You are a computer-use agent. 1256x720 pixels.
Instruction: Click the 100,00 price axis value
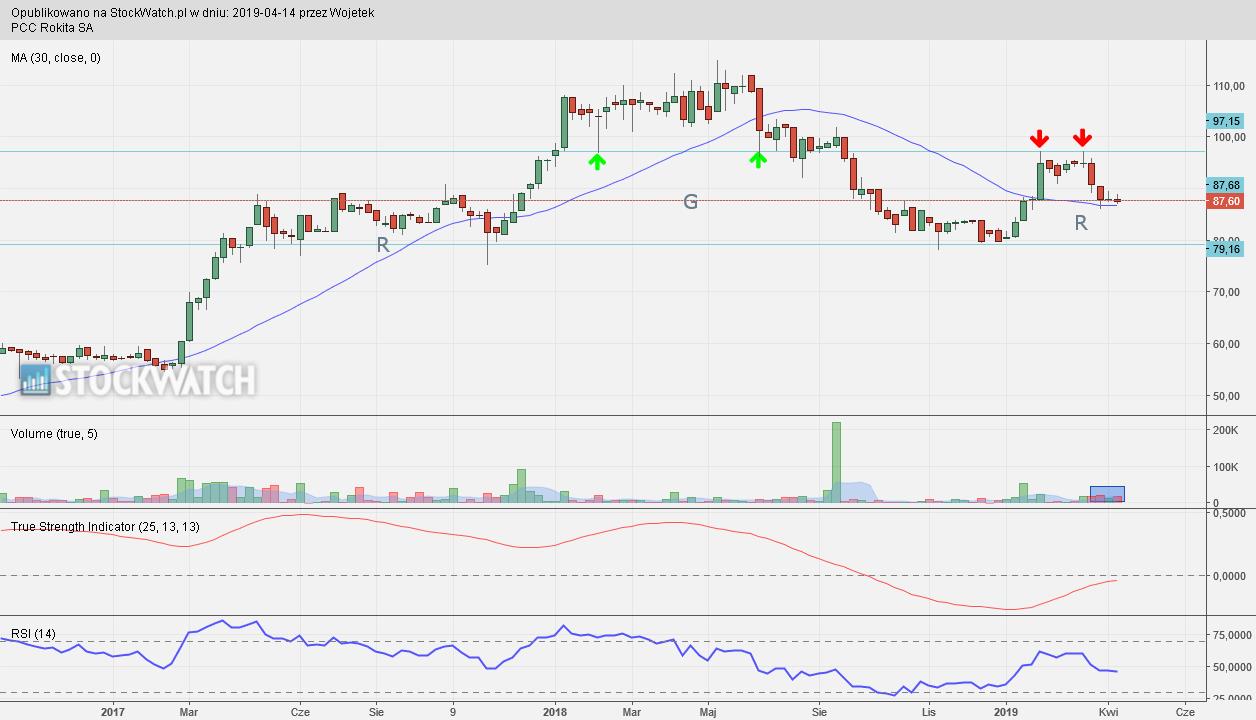tap(1227, 137)
